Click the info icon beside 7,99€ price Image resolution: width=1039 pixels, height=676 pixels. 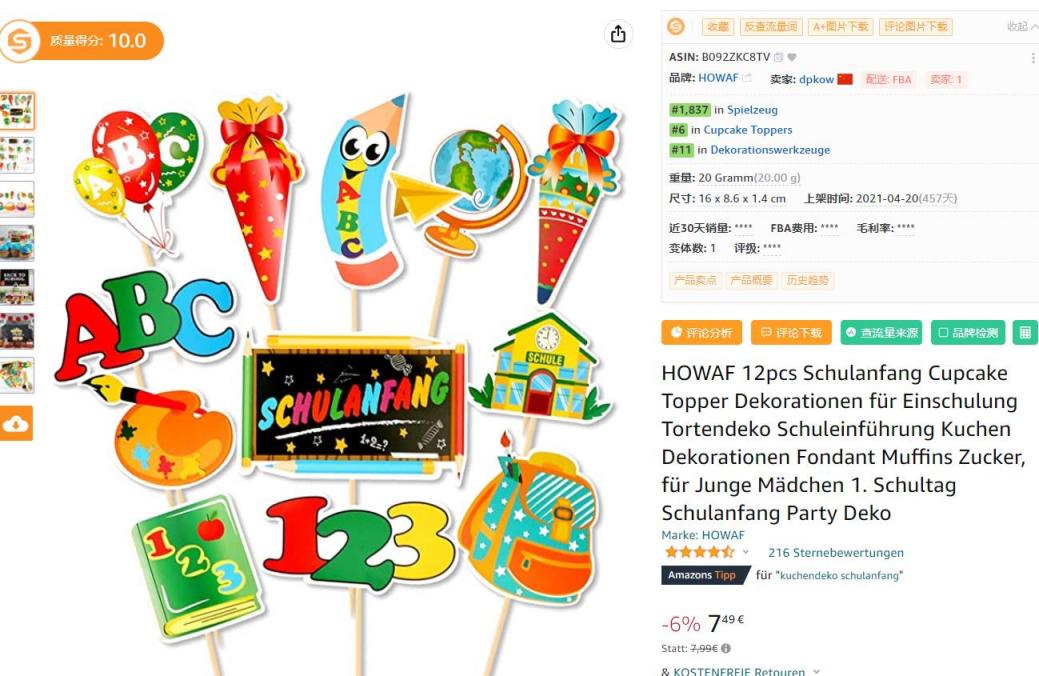click(x=726, y=648)
